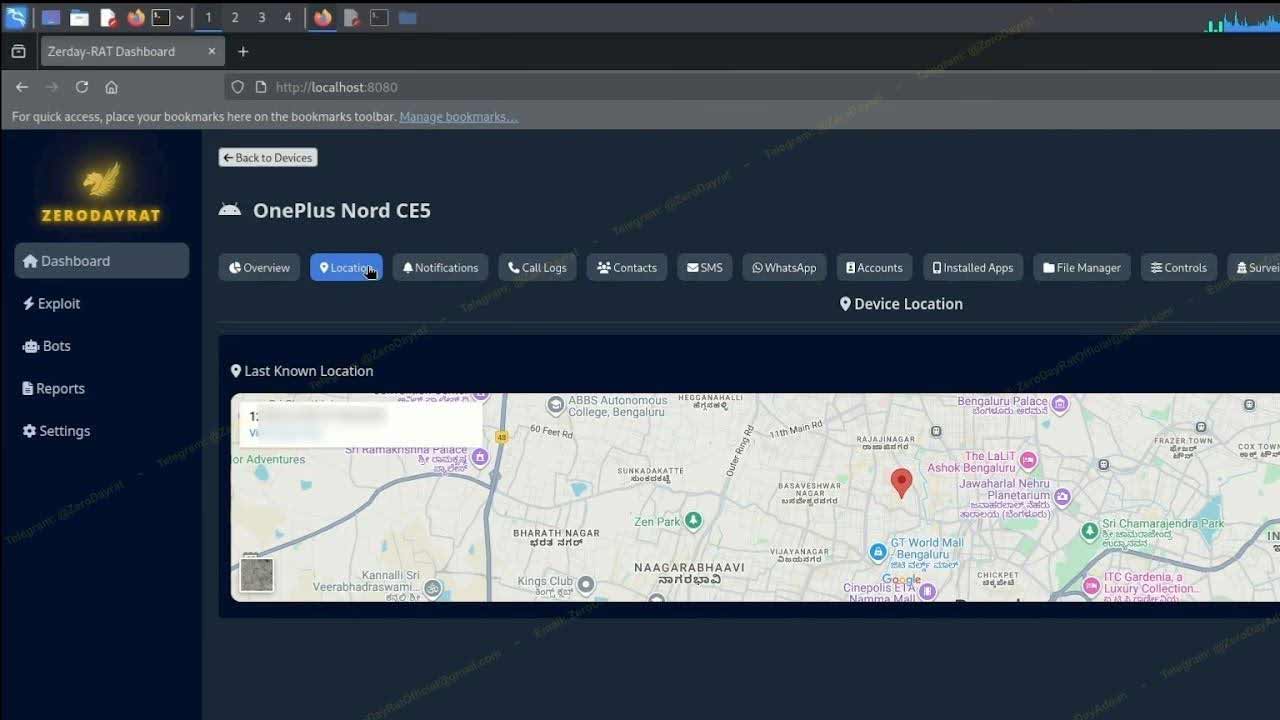Select the Zerday-RAT Dashboard browser tab

132,51
